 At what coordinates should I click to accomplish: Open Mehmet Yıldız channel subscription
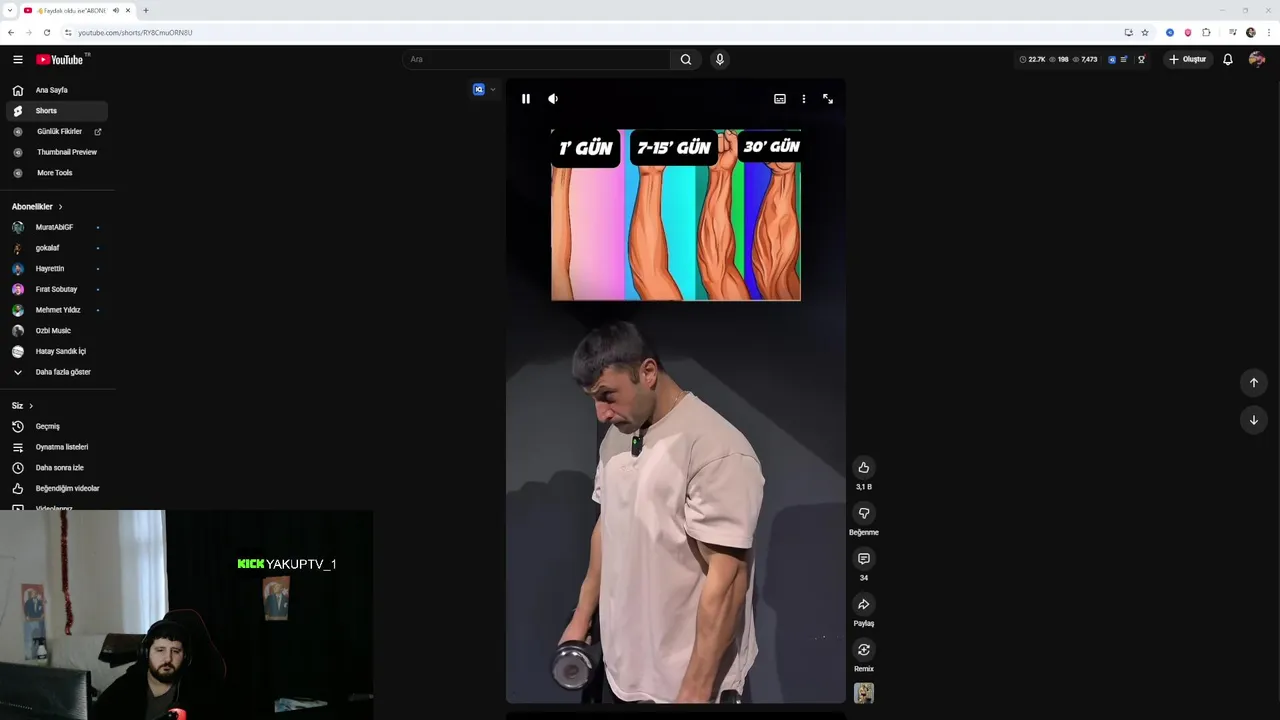[x=57, y=310]
